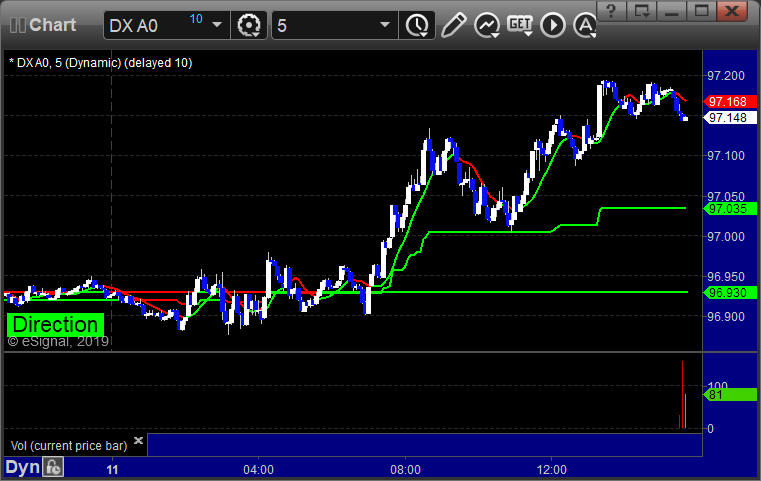Click the green 97.035 price tag
This screenshot has width=761, height=481.
[x=726, y=209]
